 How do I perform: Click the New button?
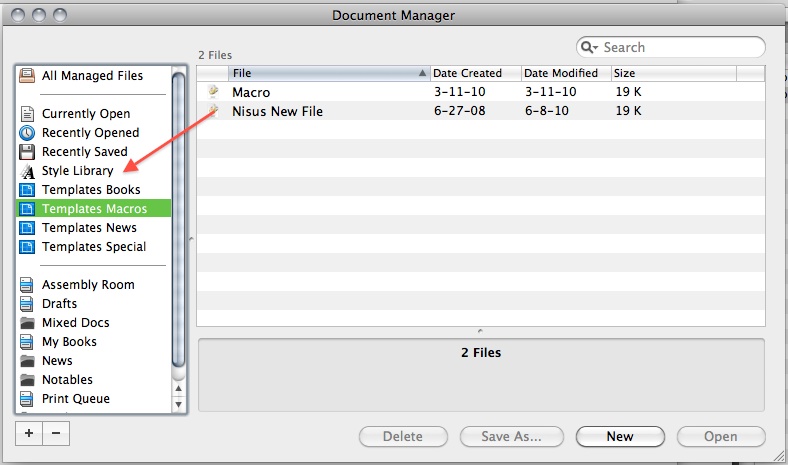tap(620, 436)
